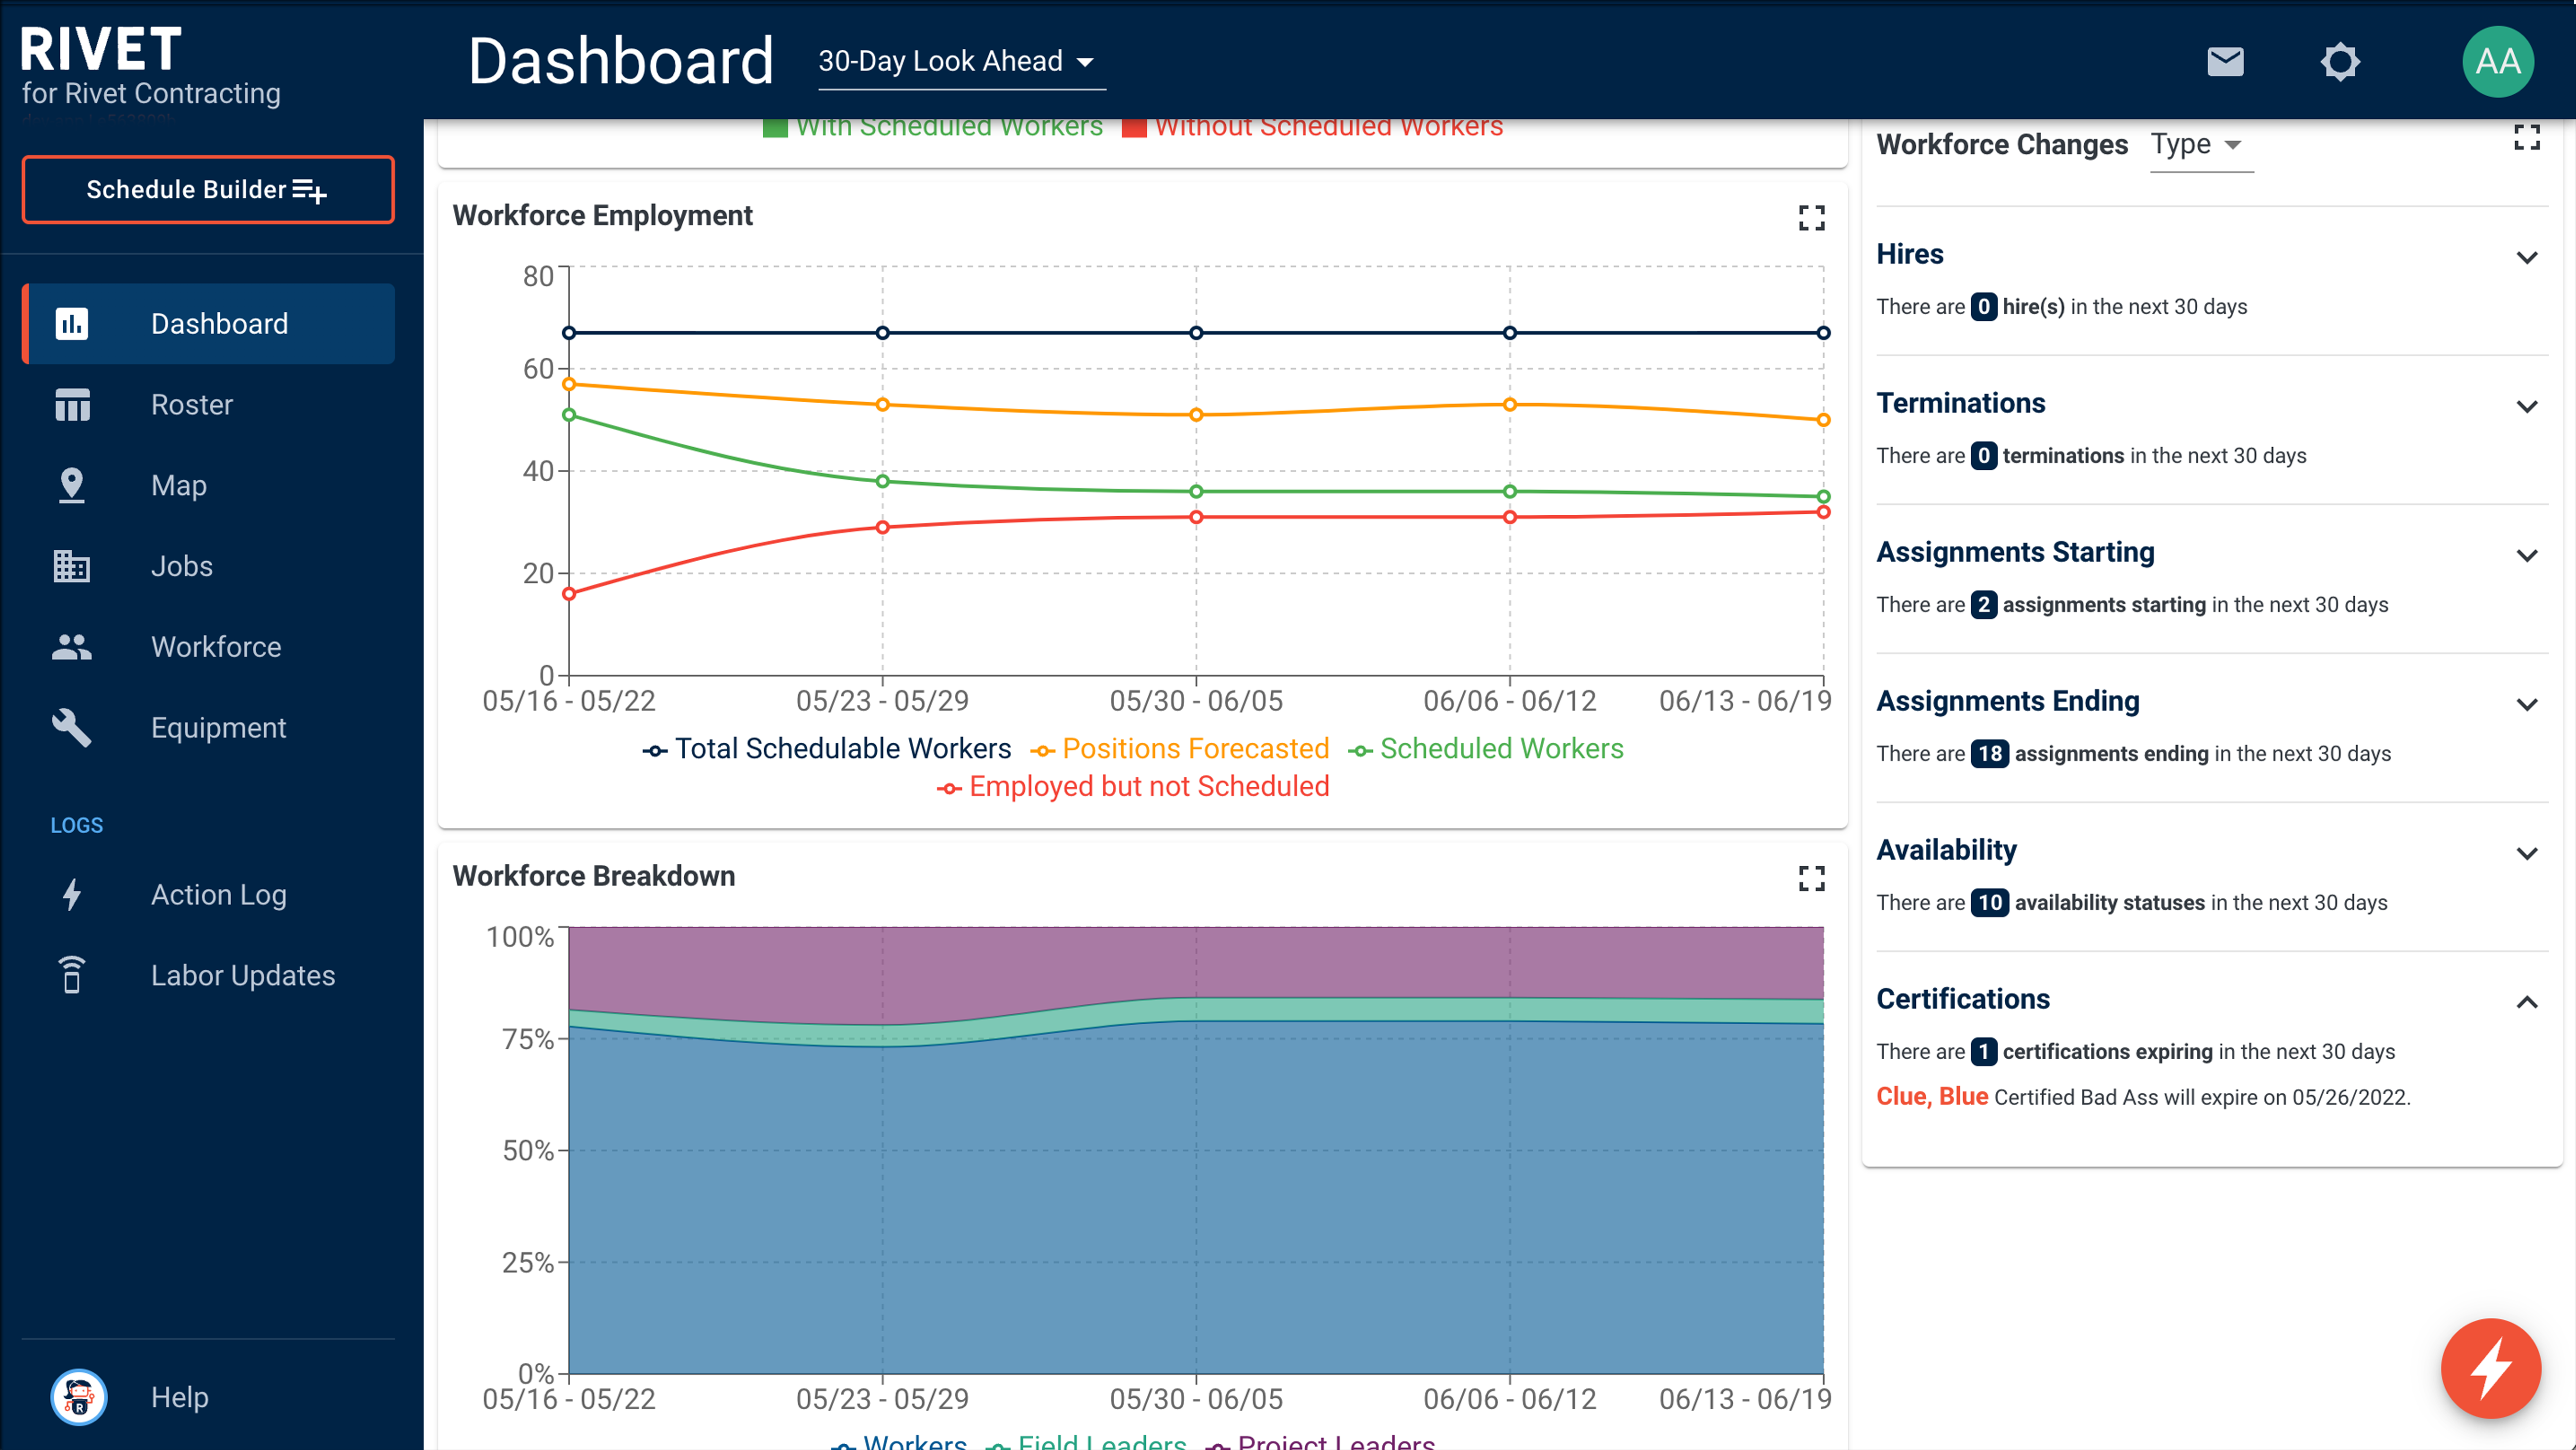
Task: Open Help from sidebar bottom
Action: coord(208,1397)
